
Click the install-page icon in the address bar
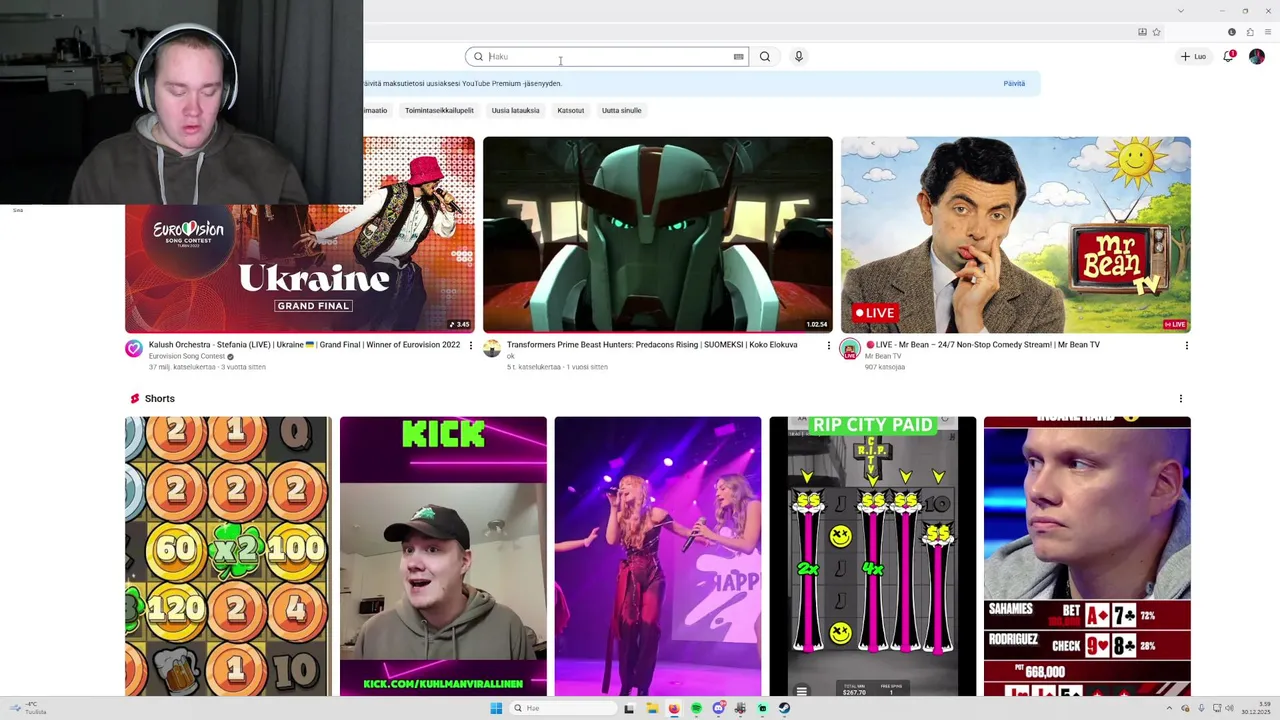pos(1142,32)
